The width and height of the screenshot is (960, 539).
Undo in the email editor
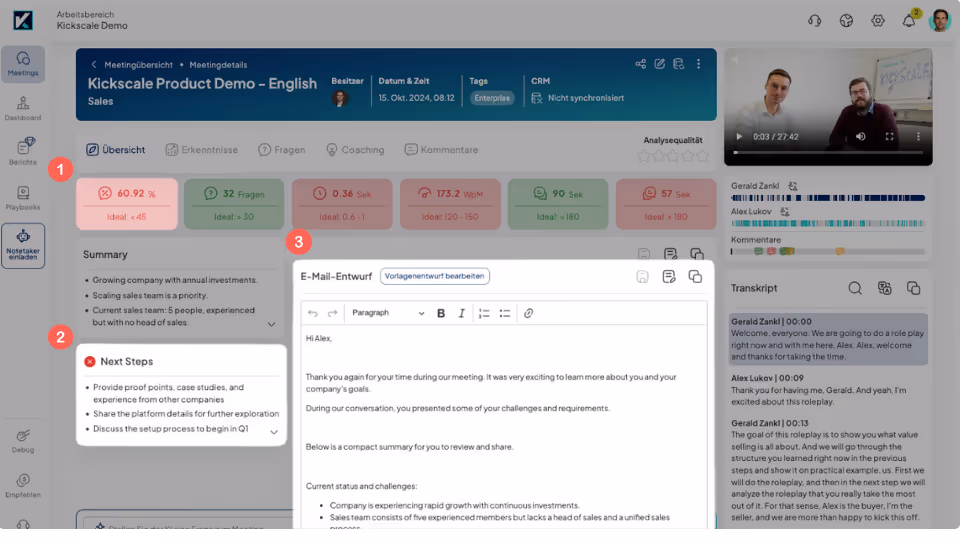(x=313, y=313)
